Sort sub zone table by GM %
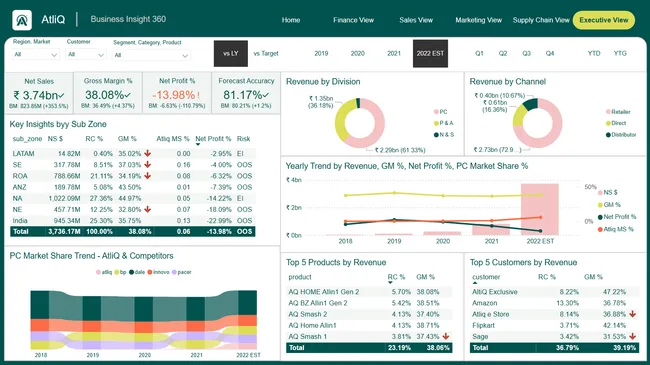Image resolution: width=650 pixels, height=365 pixels. (127, 139)
